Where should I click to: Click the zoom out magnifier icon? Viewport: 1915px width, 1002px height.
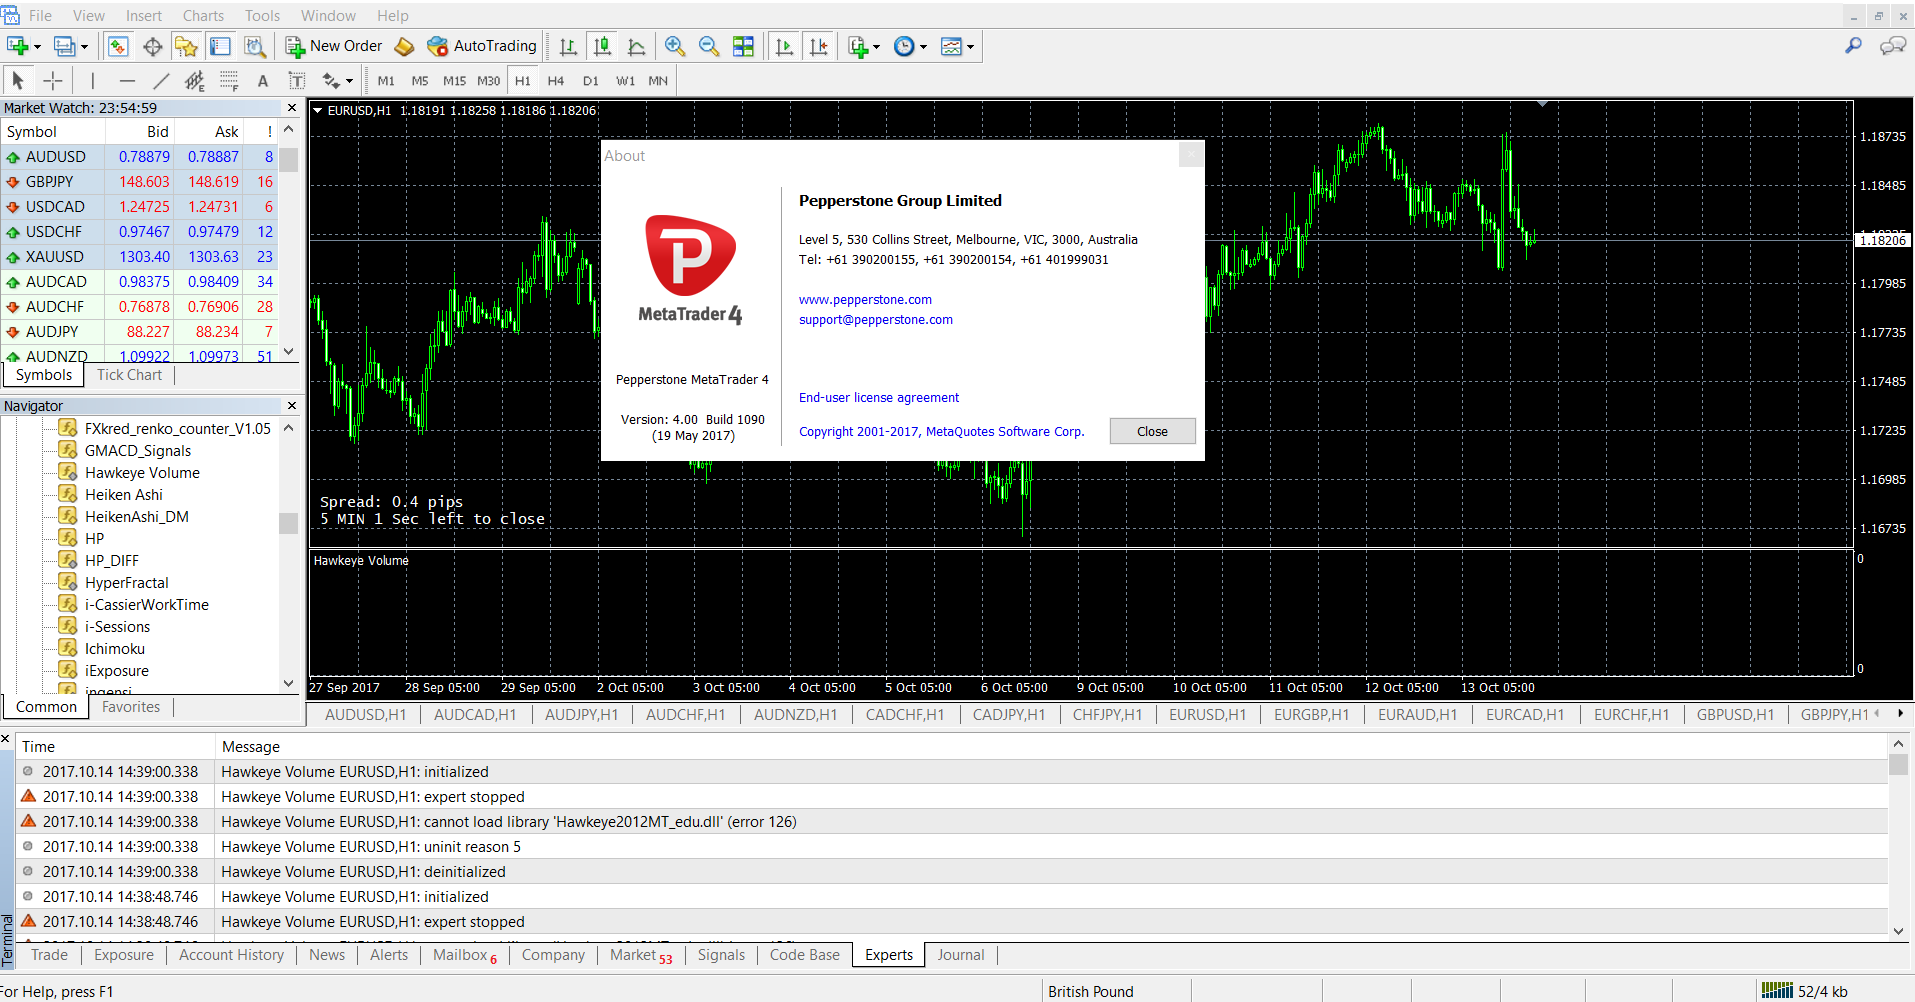709,46
